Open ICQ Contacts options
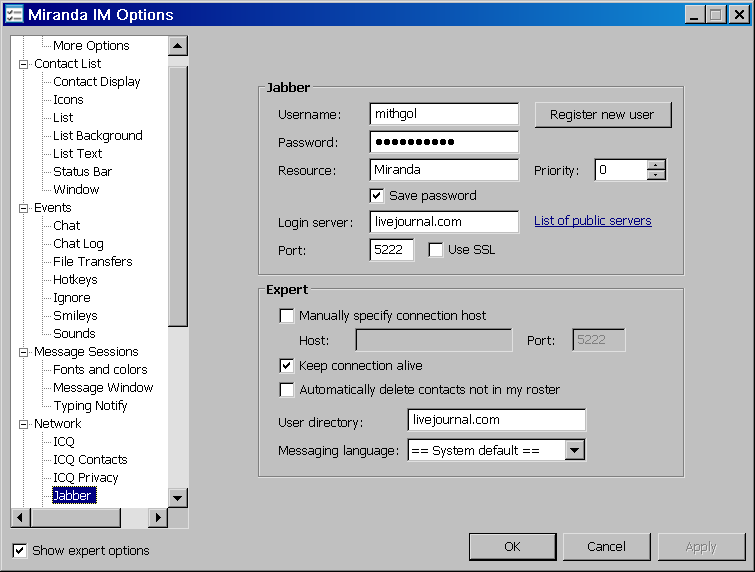 tap(90, 460)
